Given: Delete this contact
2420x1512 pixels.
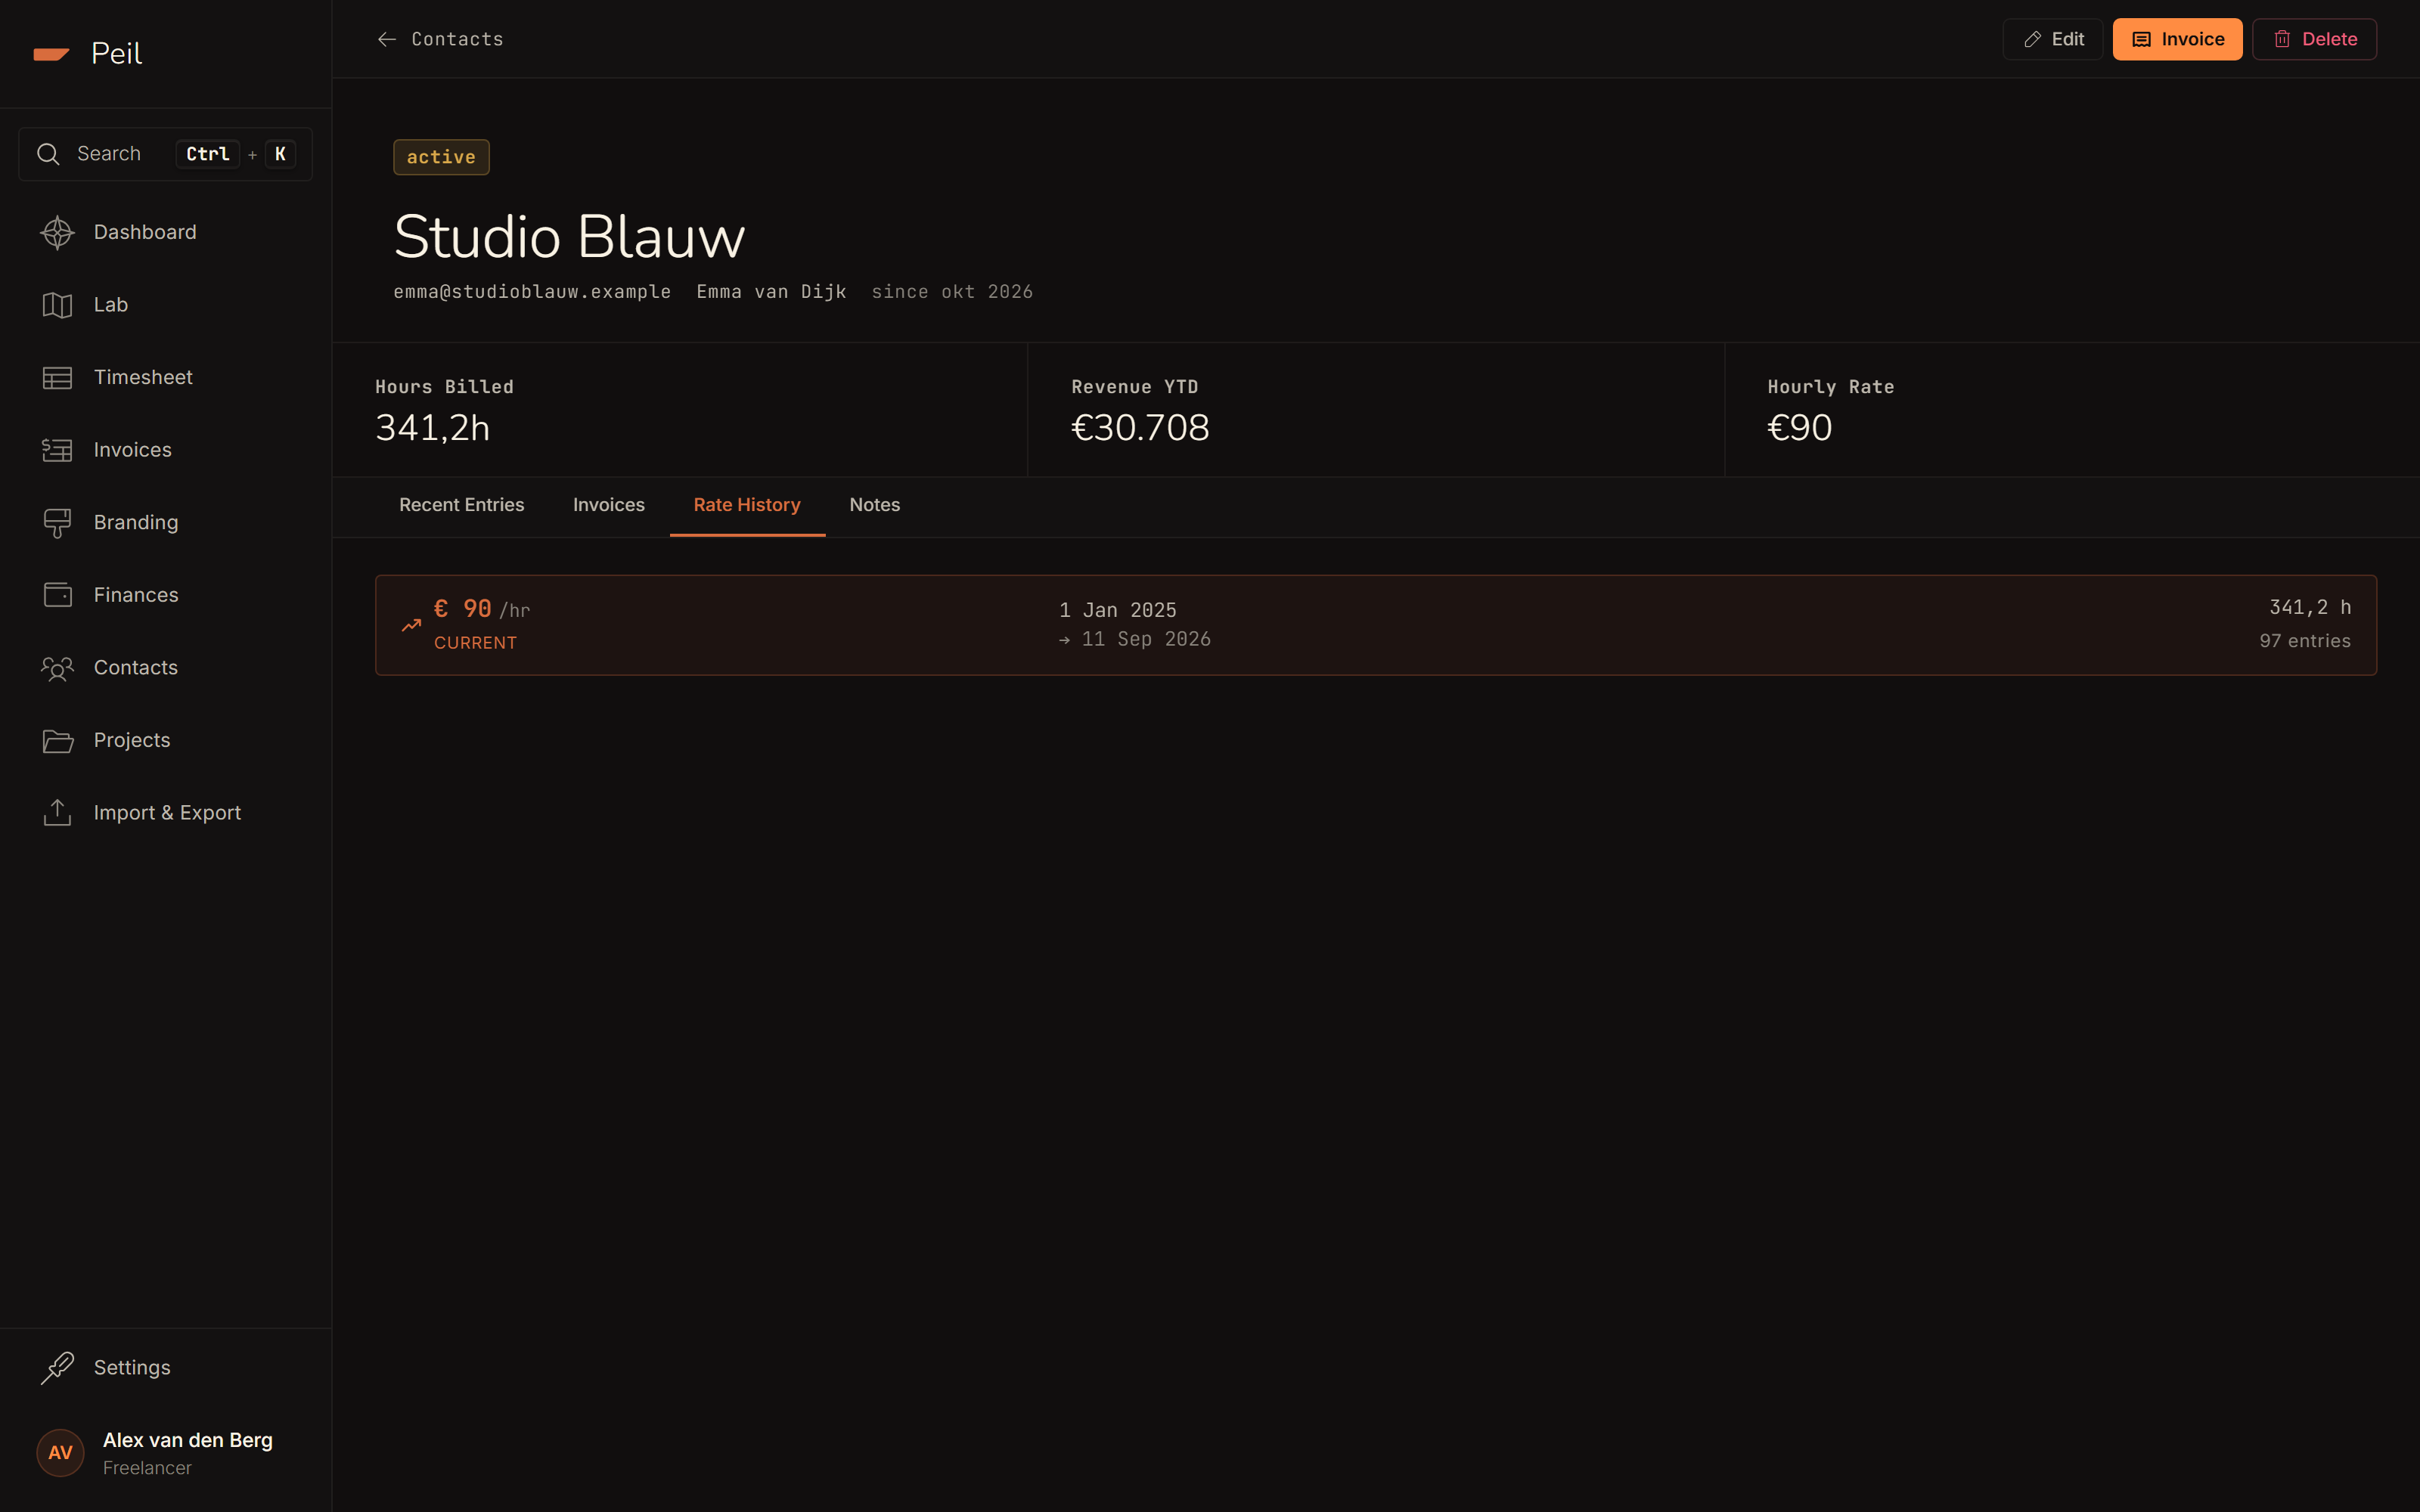Looking at the screenshot, I should 2314,39.
